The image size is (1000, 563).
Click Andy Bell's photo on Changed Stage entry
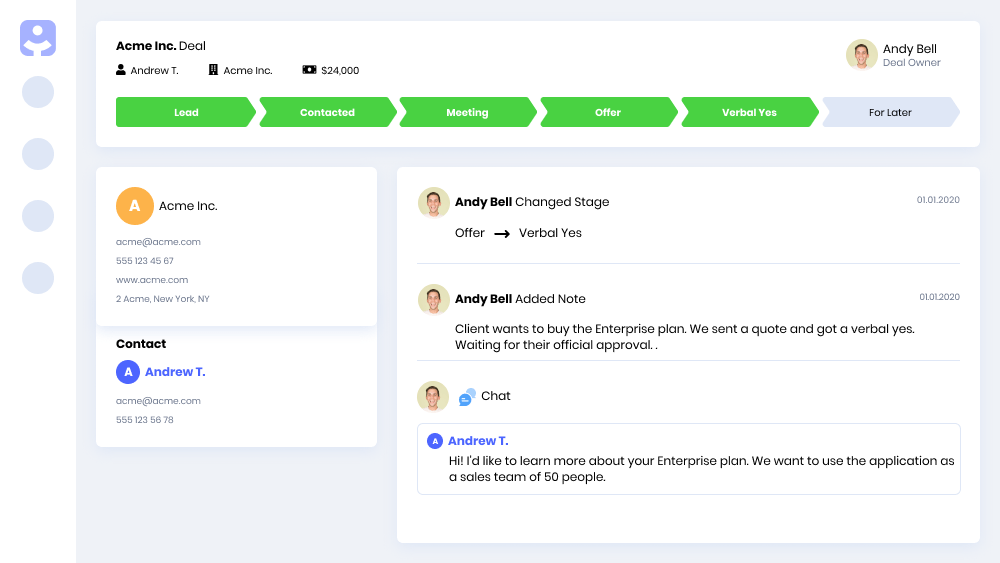pos(433,203)
